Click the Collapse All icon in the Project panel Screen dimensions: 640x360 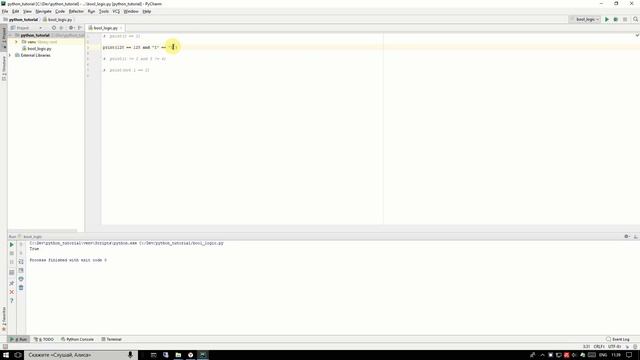pyautogui.click(x=61, y=28)
